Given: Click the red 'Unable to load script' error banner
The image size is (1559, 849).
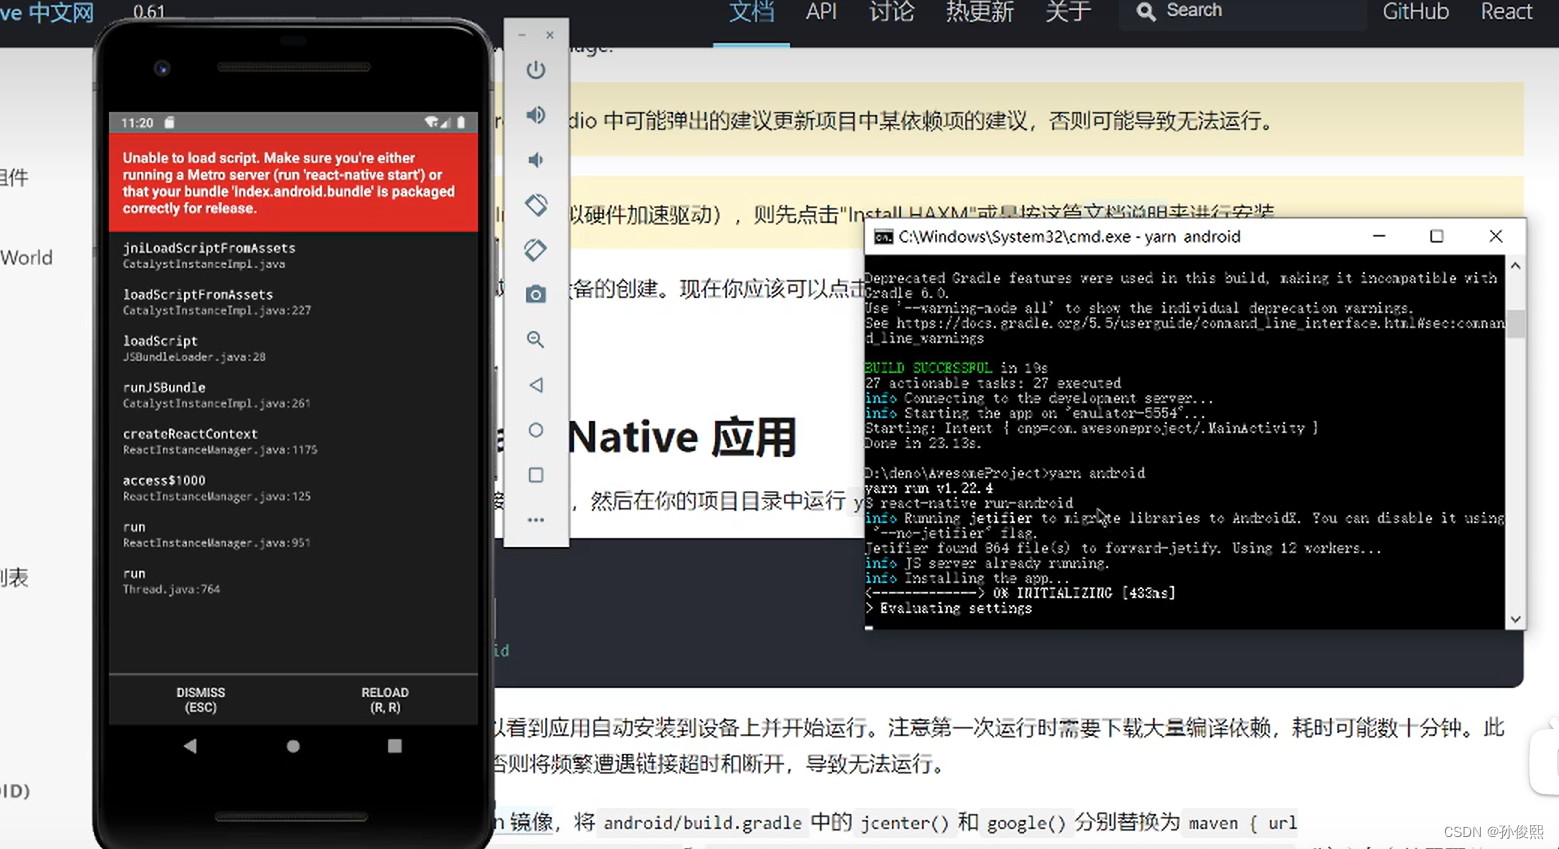Looking at the screenshot, I should (293, 183).
